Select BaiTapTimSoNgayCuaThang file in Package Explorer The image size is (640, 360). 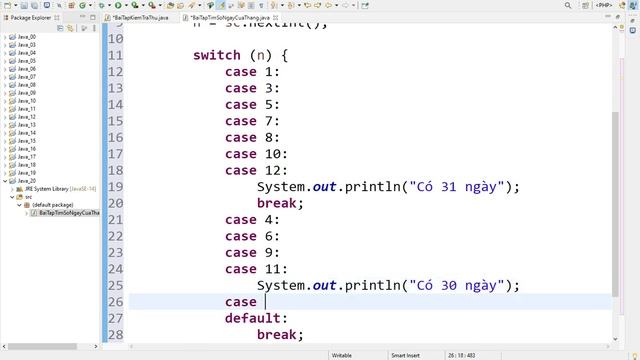(x=69, y=213)
